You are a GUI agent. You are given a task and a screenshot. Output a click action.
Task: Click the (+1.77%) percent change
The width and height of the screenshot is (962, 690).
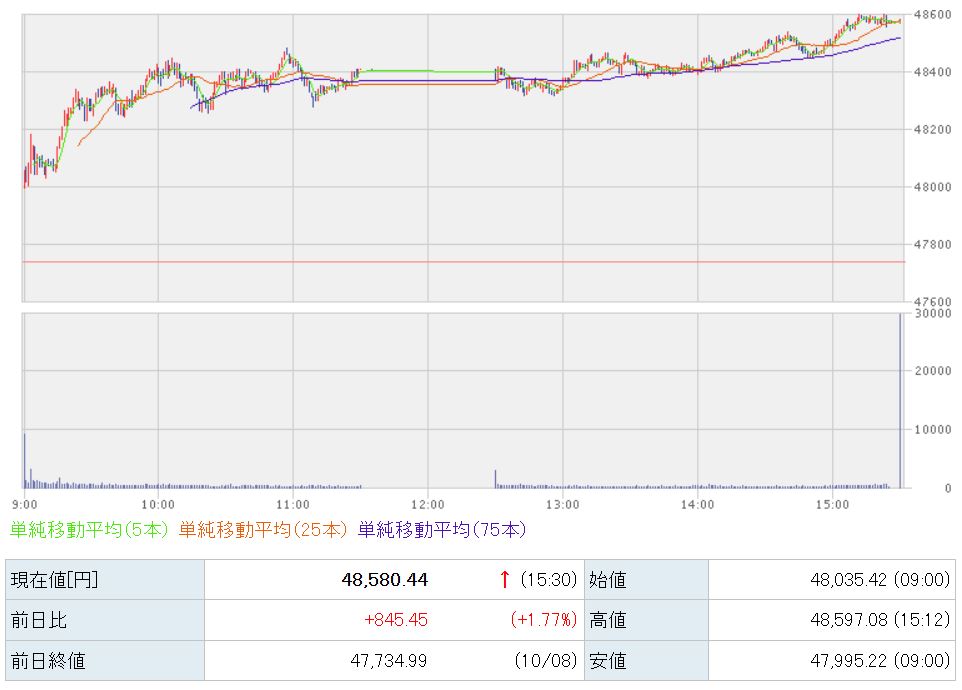click(544, 620)
